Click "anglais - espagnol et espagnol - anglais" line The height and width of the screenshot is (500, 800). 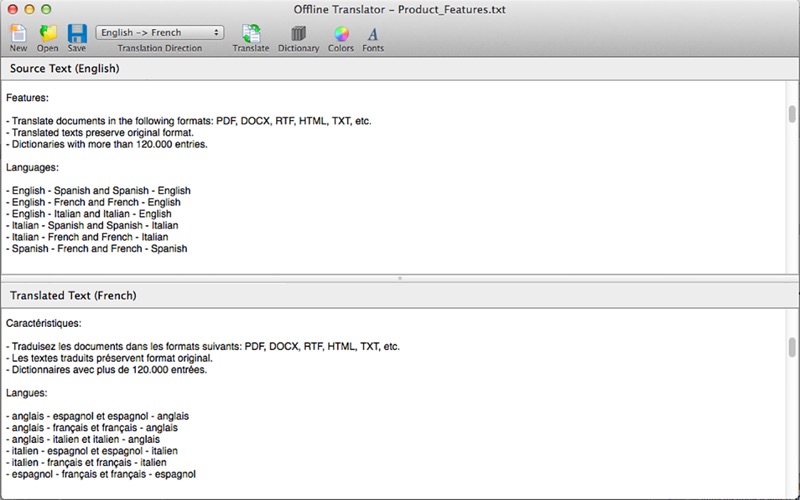(97, 416)
